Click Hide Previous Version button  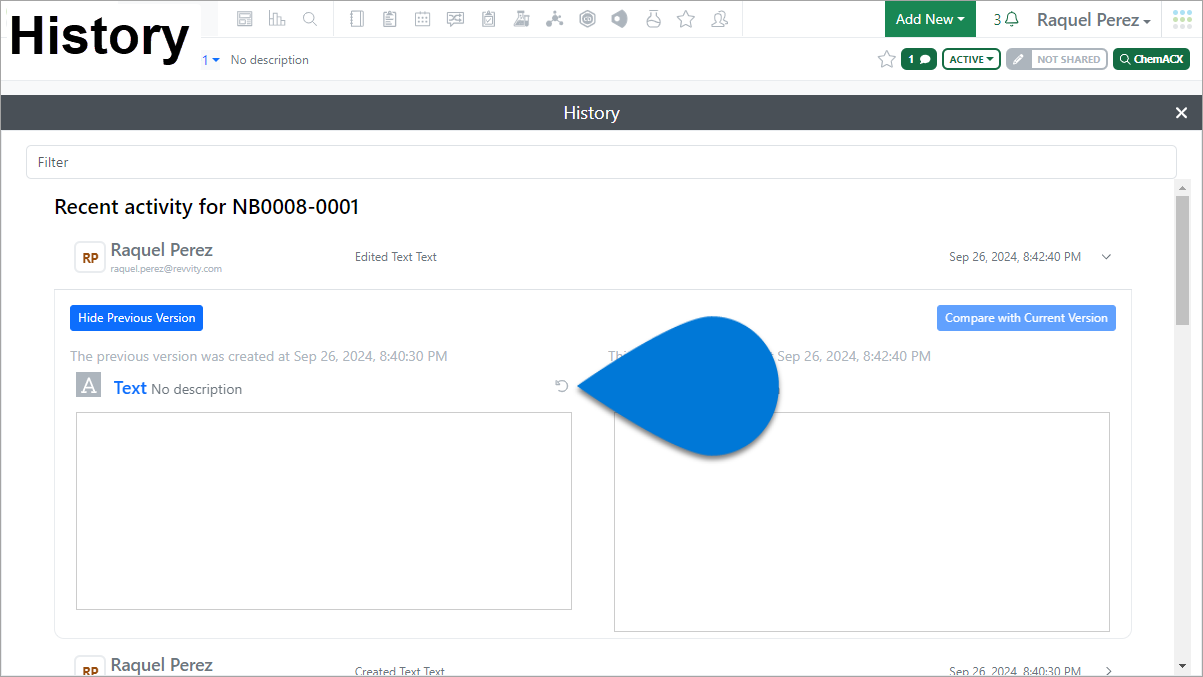tap(137, 318)
